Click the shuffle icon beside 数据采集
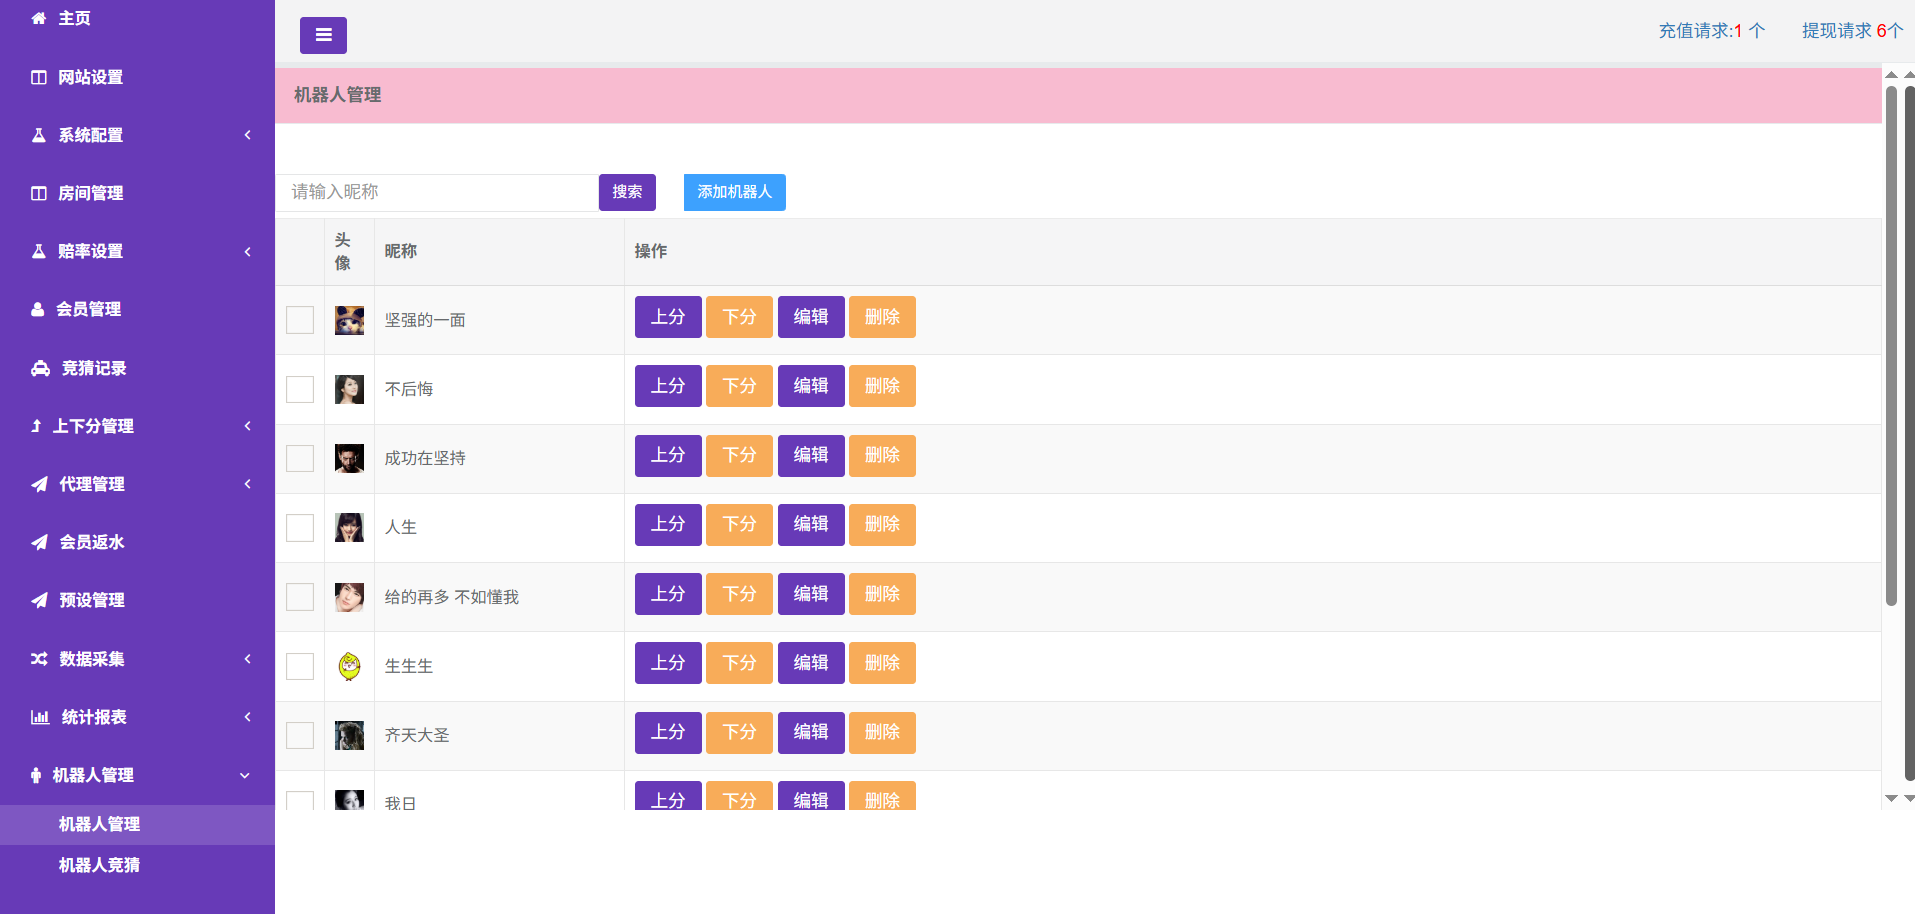Viewport: 1915px width, 914px height. coord(39,659)
